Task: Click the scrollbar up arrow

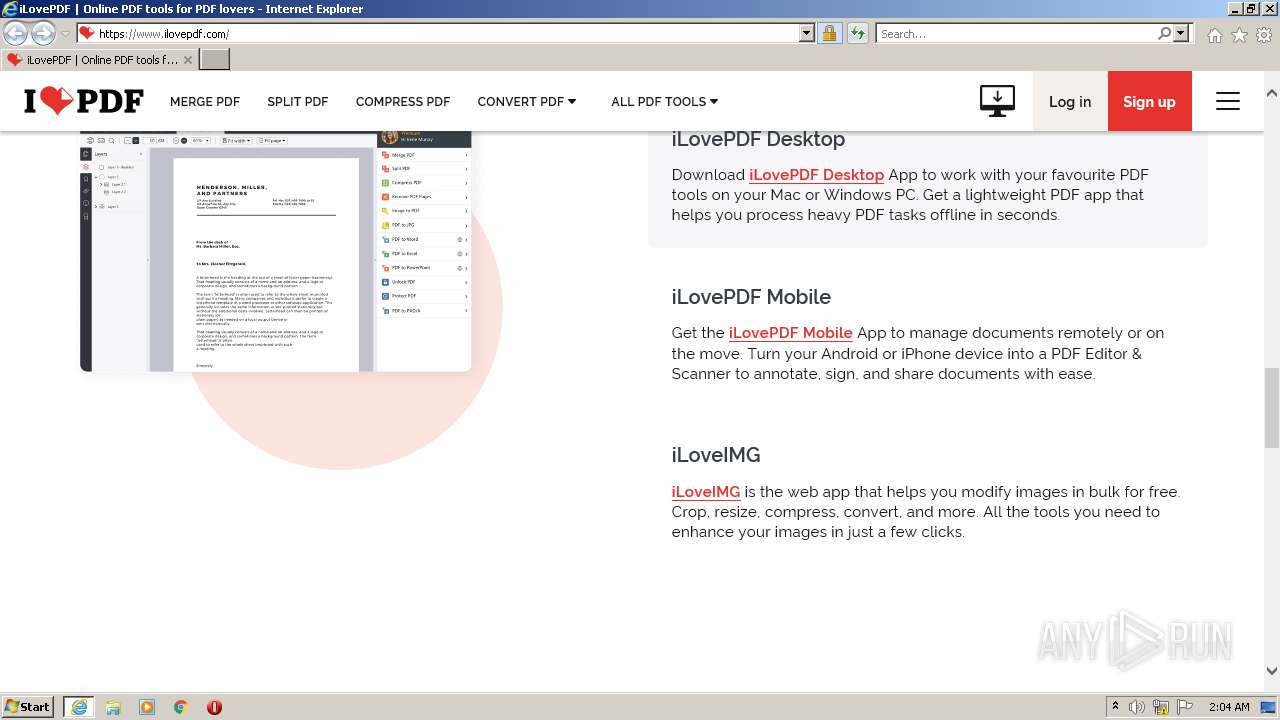Action: (1271, 93)
